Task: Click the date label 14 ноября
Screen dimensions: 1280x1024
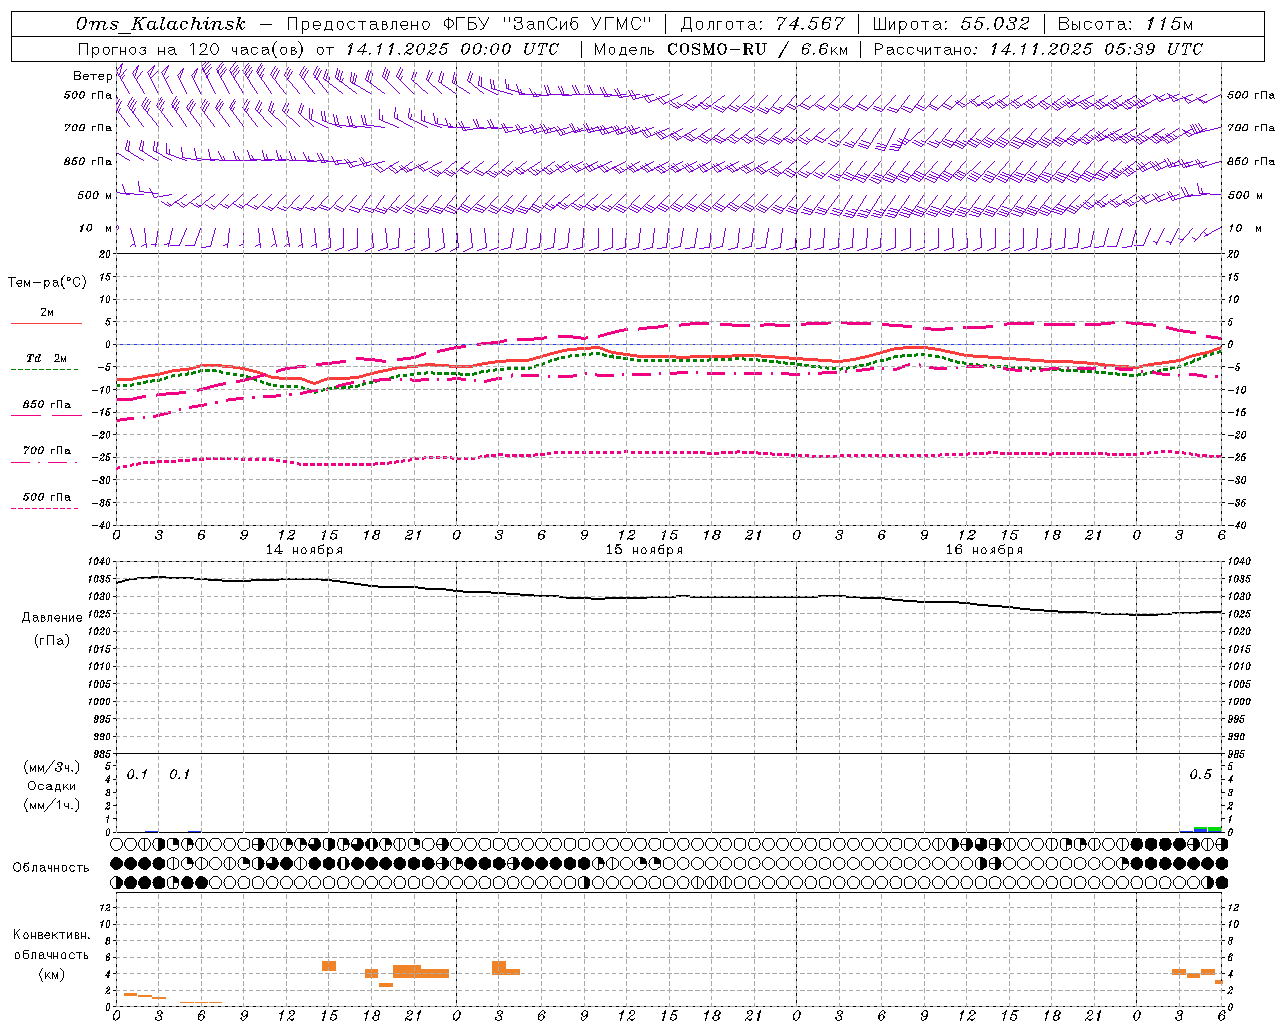Action: click(304, 550)
